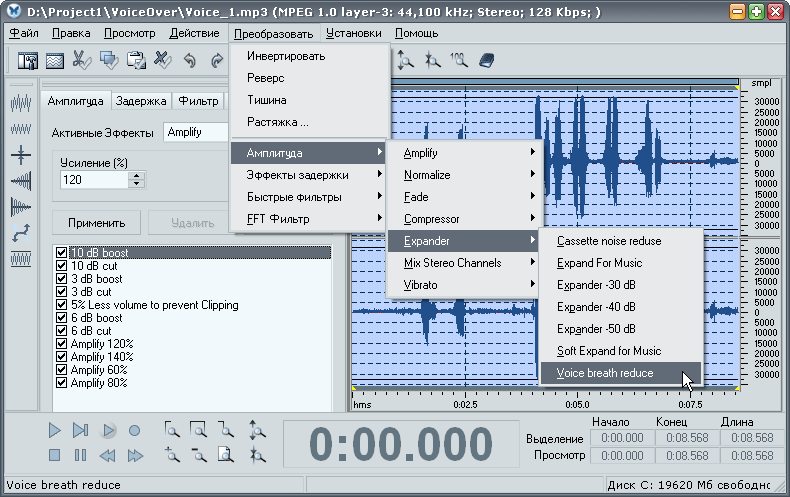Expand the Быстрые фильтры submenu

[308, 197]
